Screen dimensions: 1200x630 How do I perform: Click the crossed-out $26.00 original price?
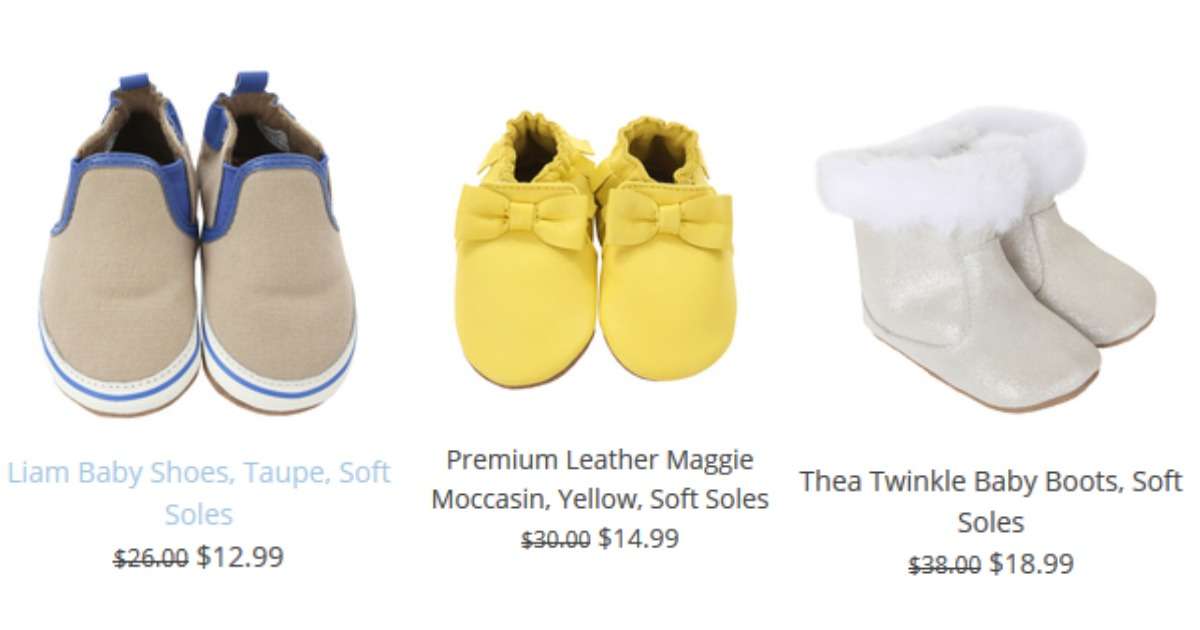coord(151,558)
